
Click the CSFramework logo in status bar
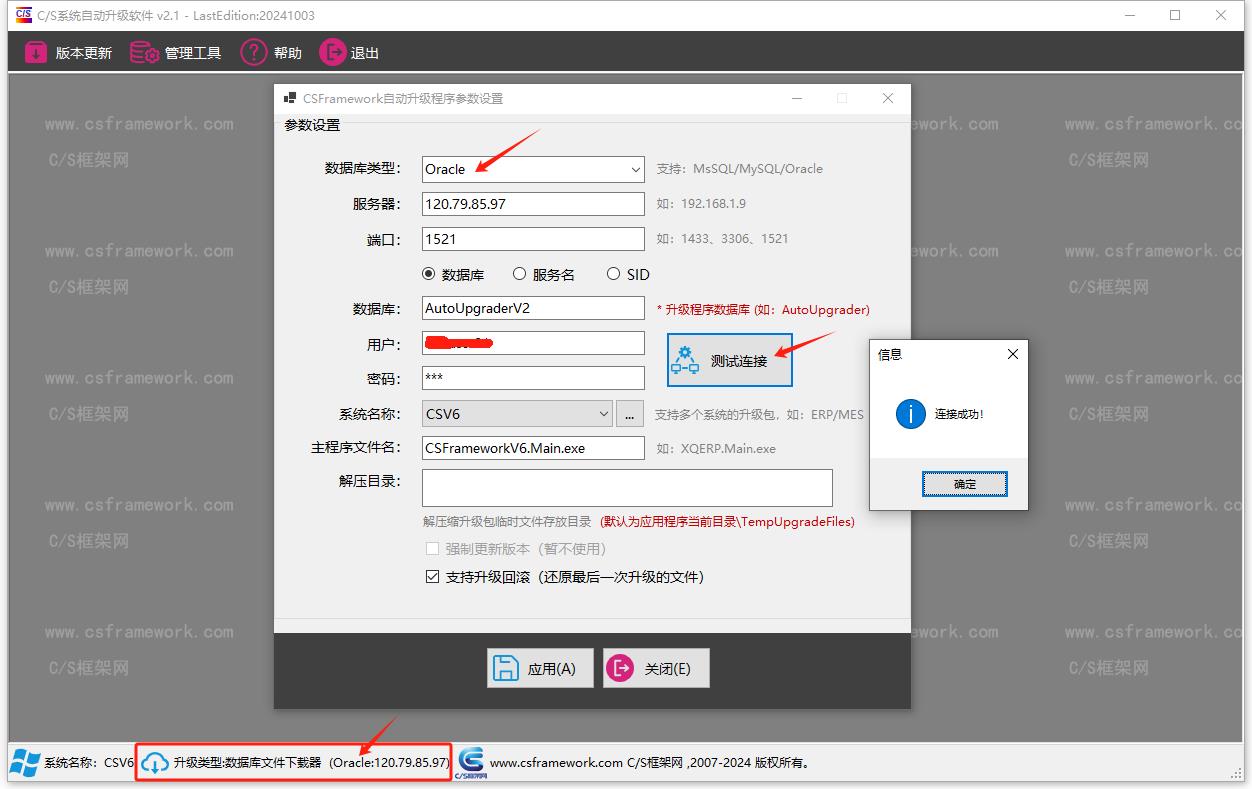click(470, 762)
